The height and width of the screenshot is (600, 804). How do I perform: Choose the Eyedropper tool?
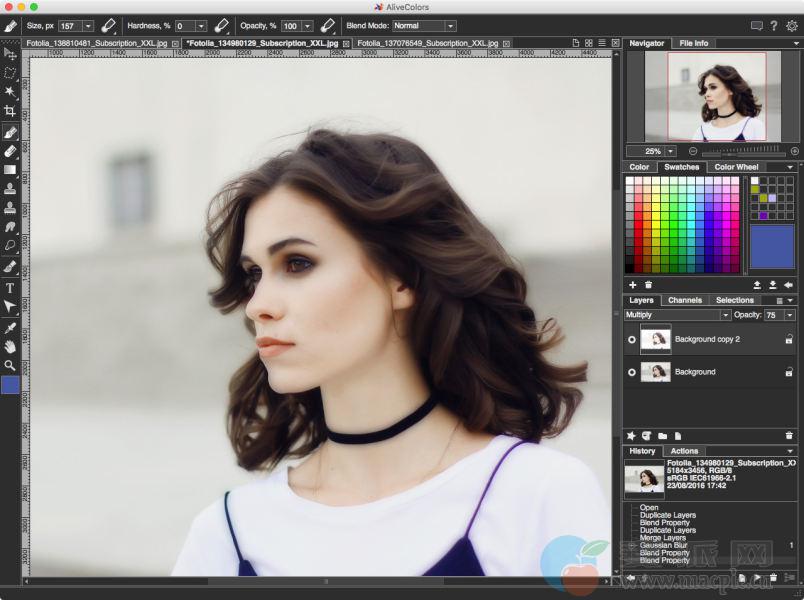(x=10, y=327)
